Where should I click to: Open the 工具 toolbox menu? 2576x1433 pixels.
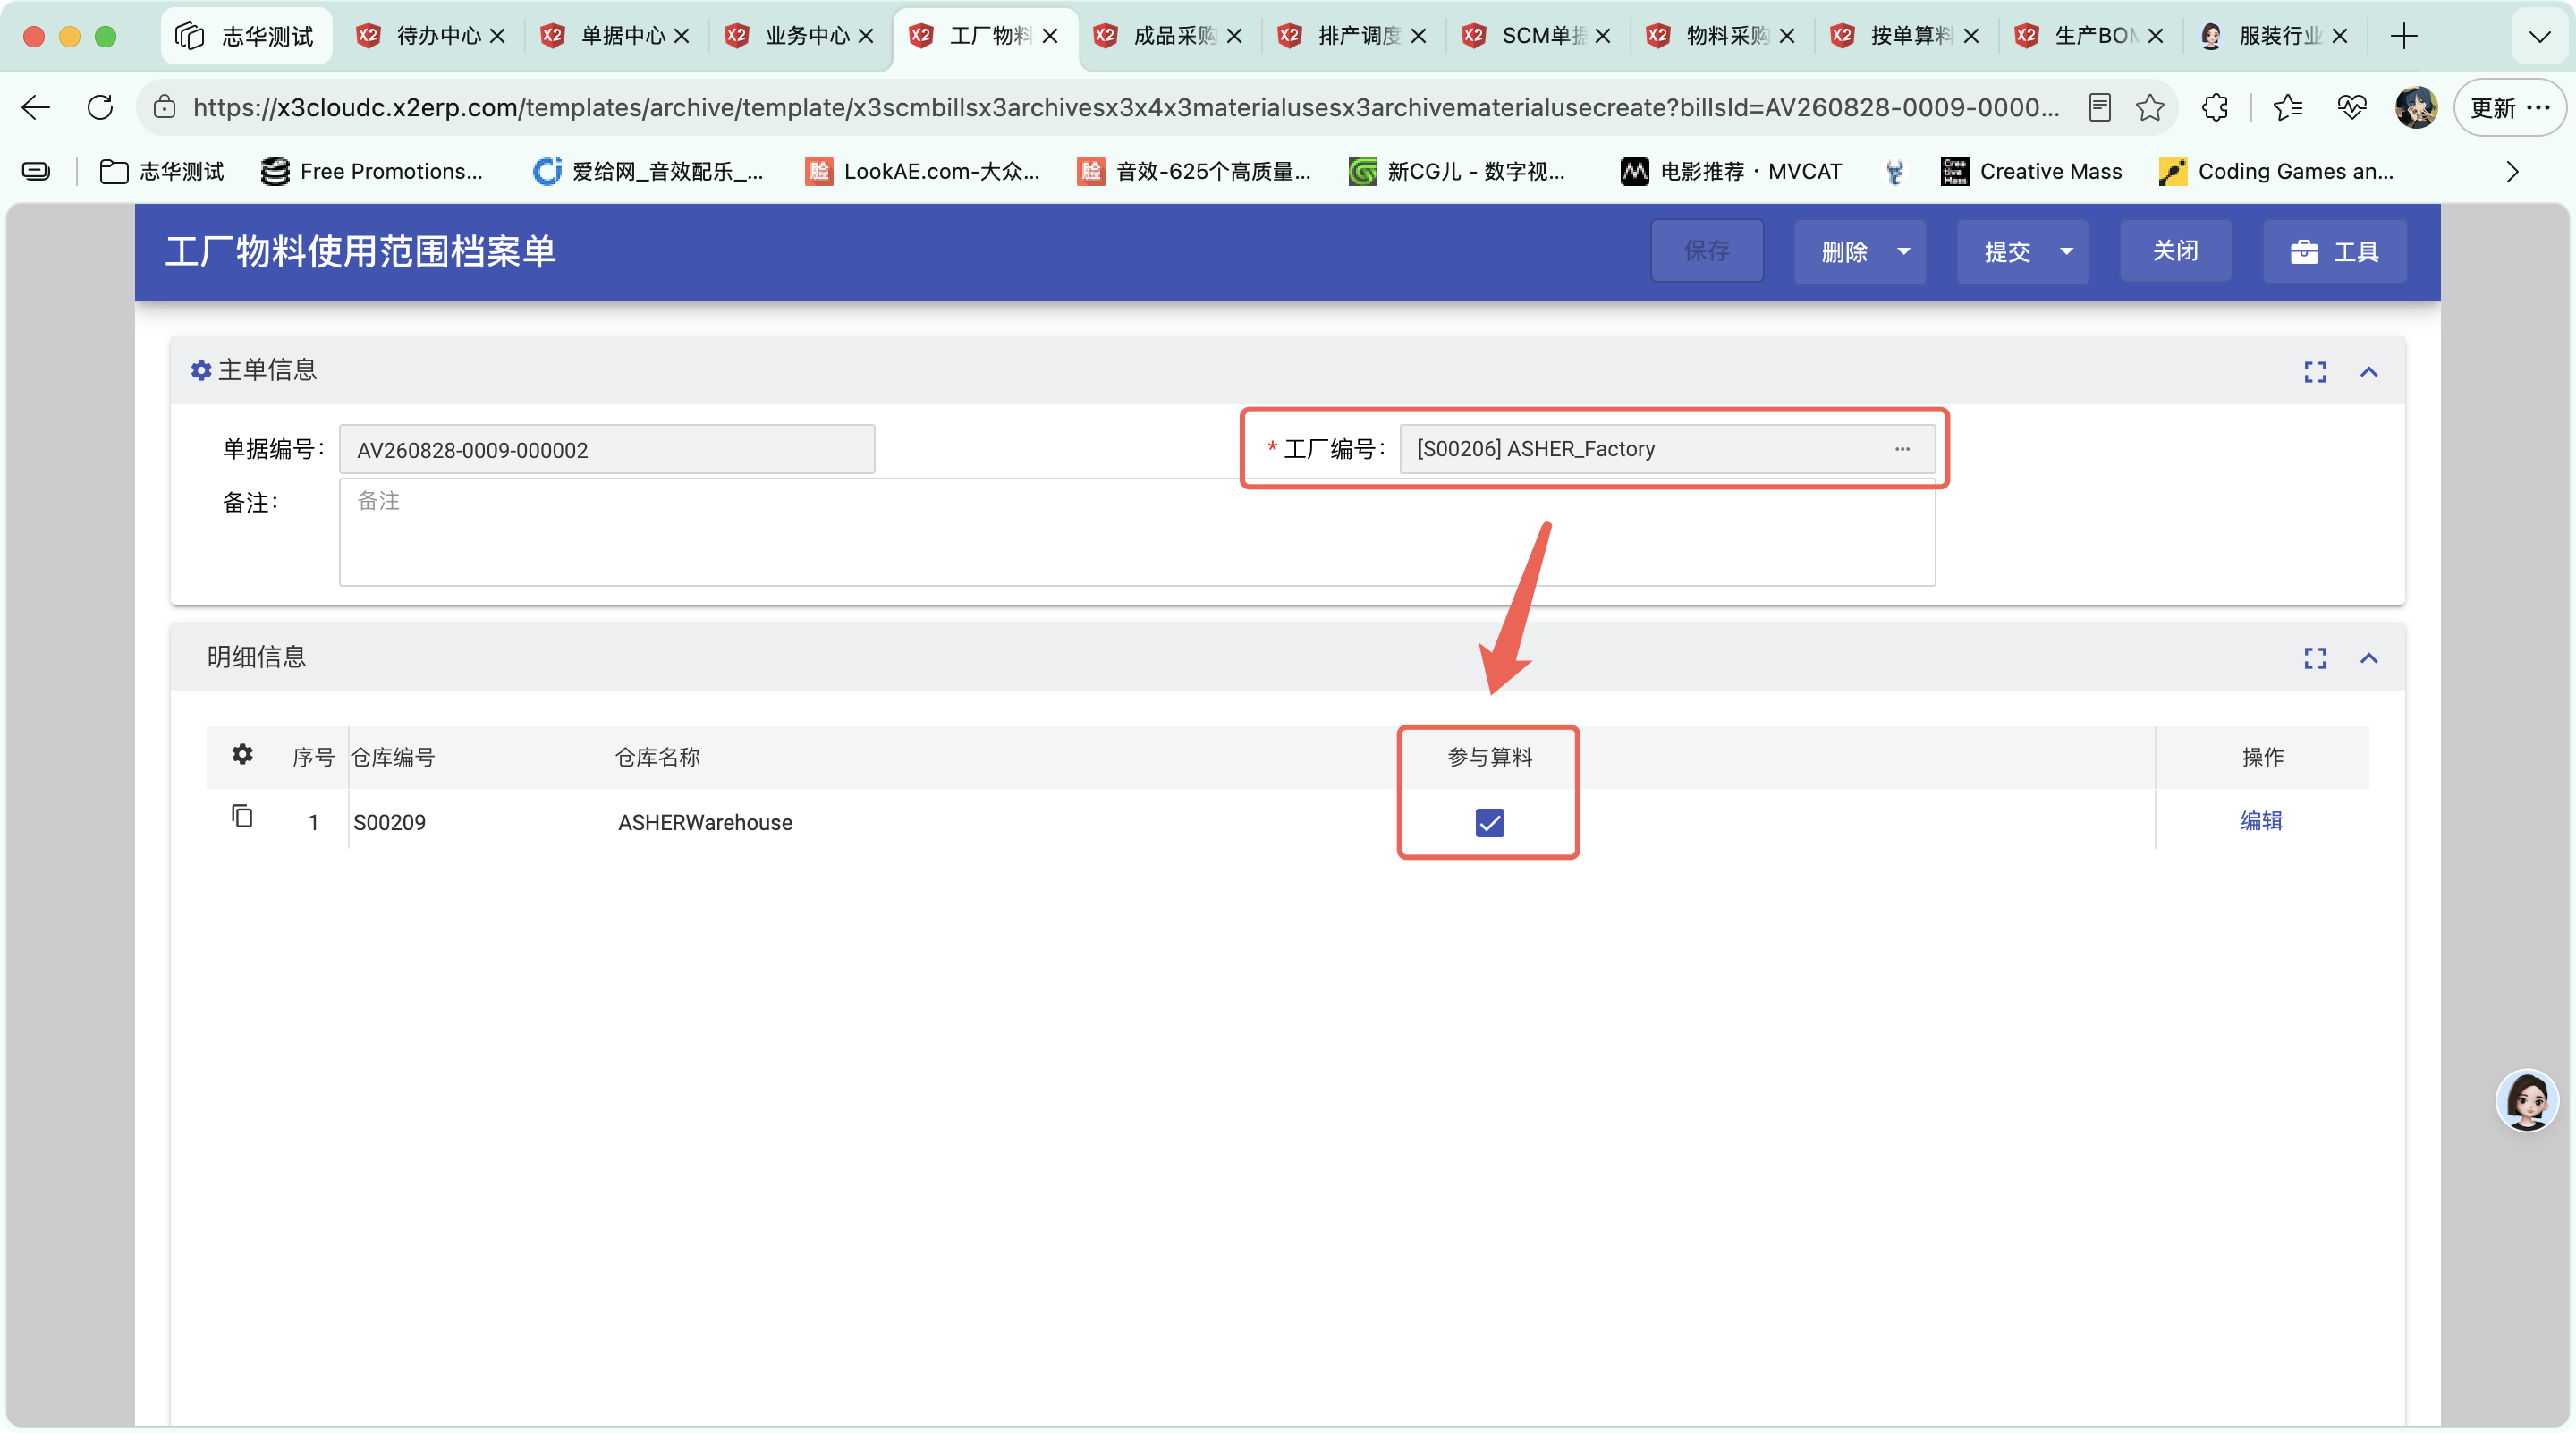tap(2334, 252)
